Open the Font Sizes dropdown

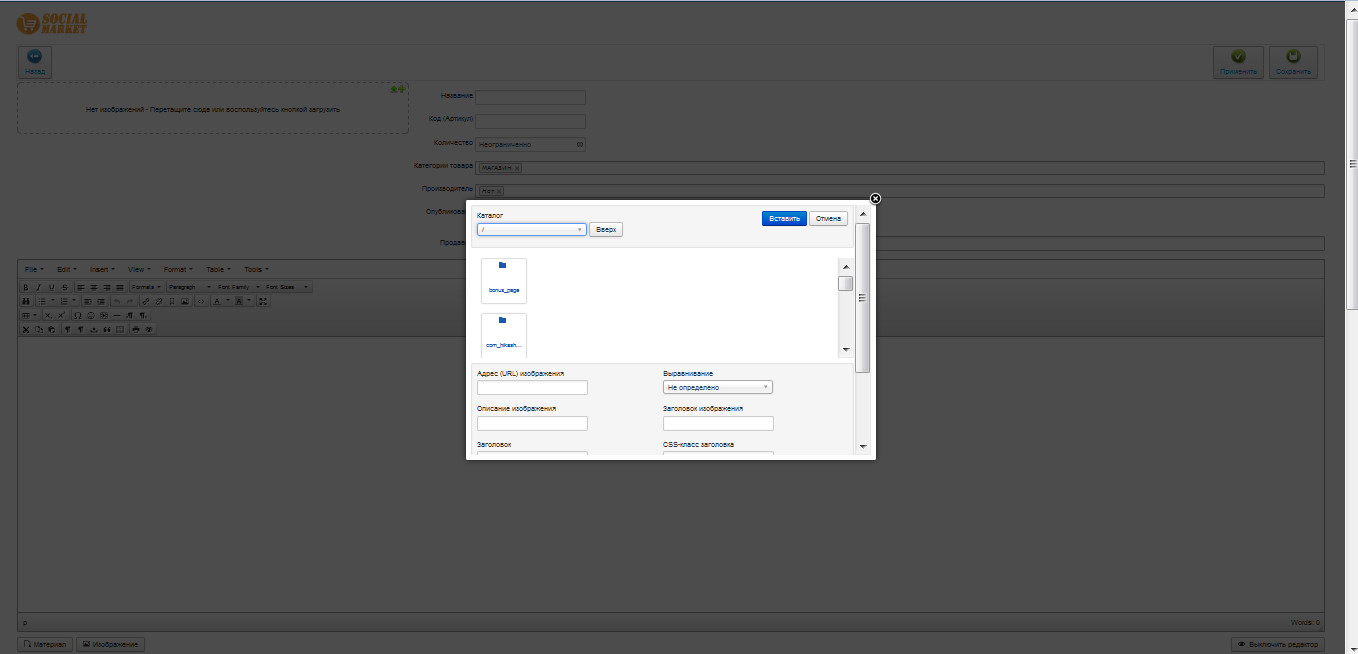[x=286, y=287]
